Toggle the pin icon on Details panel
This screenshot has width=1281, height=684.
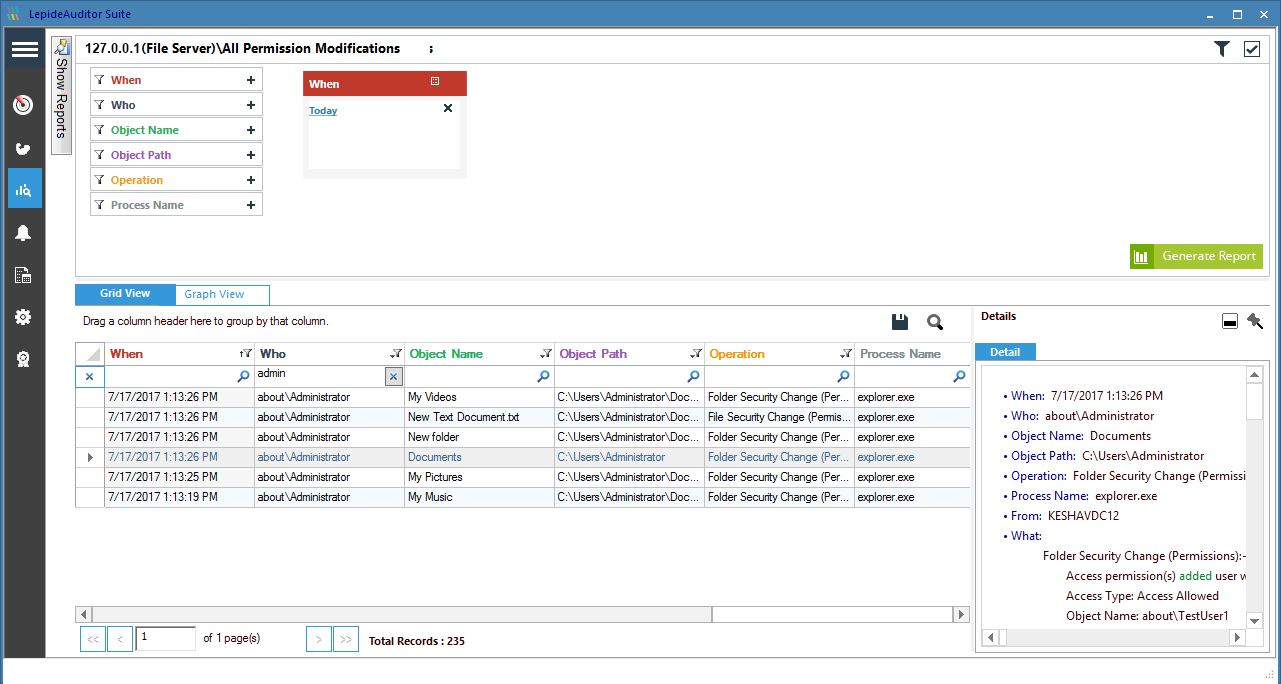pos(1255,321)
